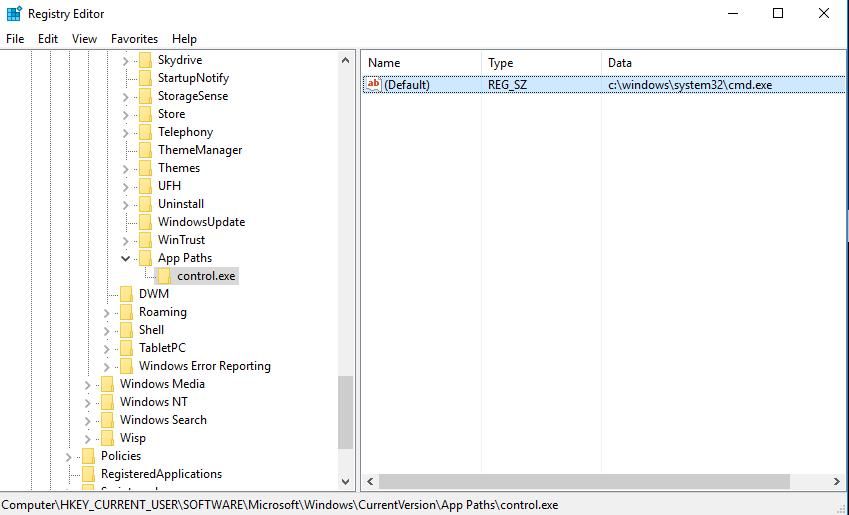The width and height of the screenshot is (849, 515).
Task: Click the Windows Media folder icon
Action: (x=107, y=384)
